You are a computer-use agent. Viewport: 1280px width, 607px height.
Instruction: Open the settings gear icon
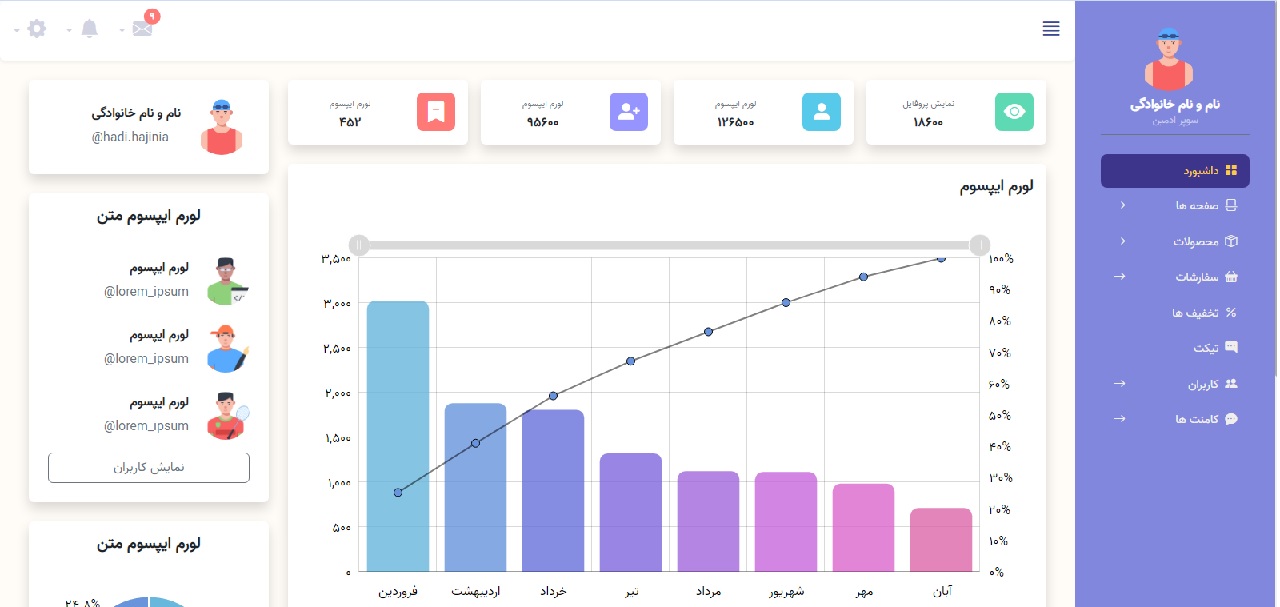click(x=37, y=28)
